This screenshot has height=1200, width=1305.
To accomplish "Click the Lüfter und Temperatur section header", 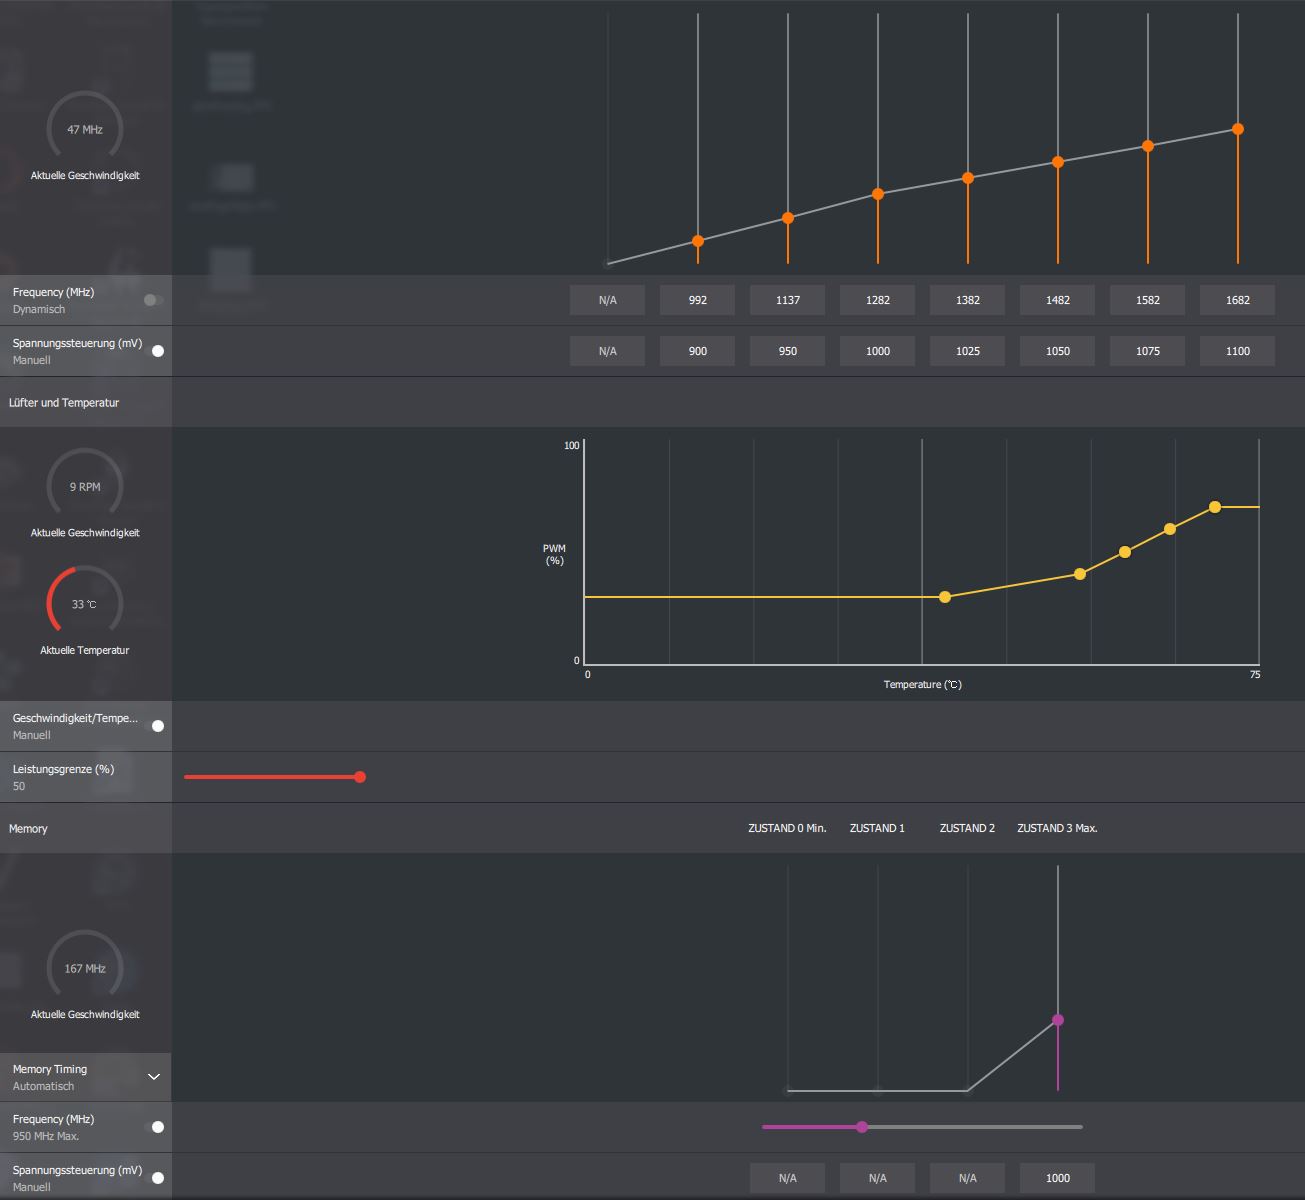I will 64,403.
